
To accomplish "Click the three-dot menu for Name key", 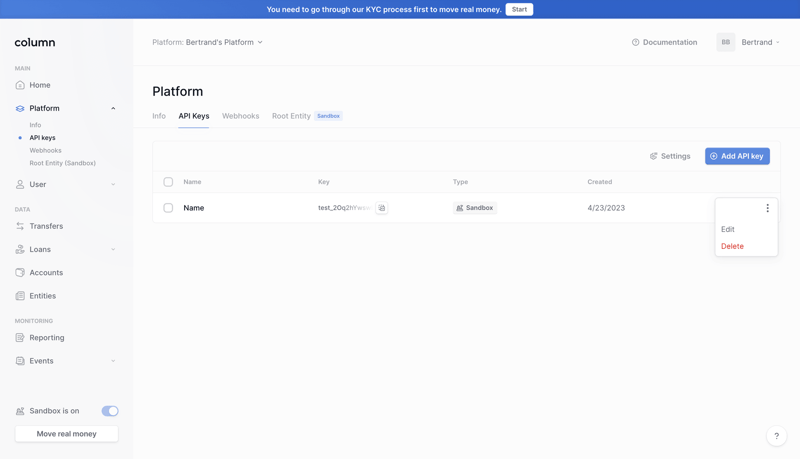I will [767, 208].
